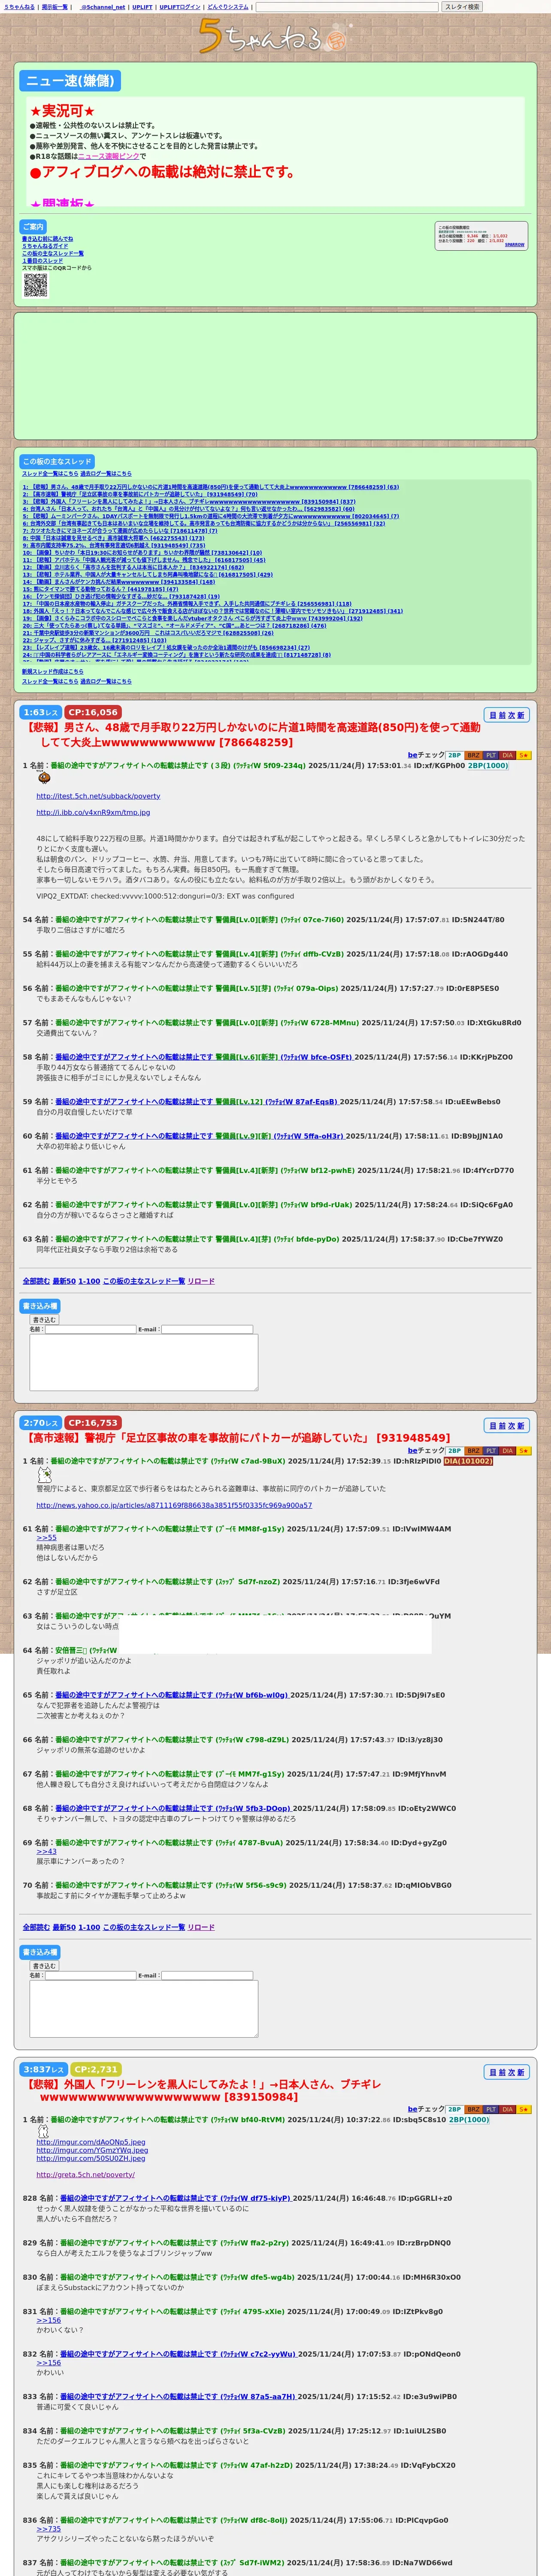551x2576 pixels.
Task: Click the 2BP(1000) tag on thread 1 post 1
Action: [488, 766]
